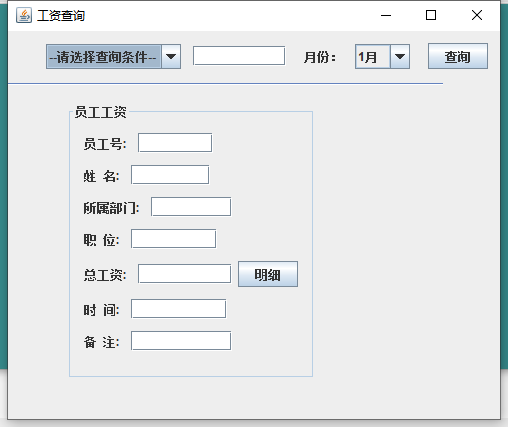Viewport: 508px width, 427px height.
Task: Click the 员工号 text field
Action: coord(175,143)
